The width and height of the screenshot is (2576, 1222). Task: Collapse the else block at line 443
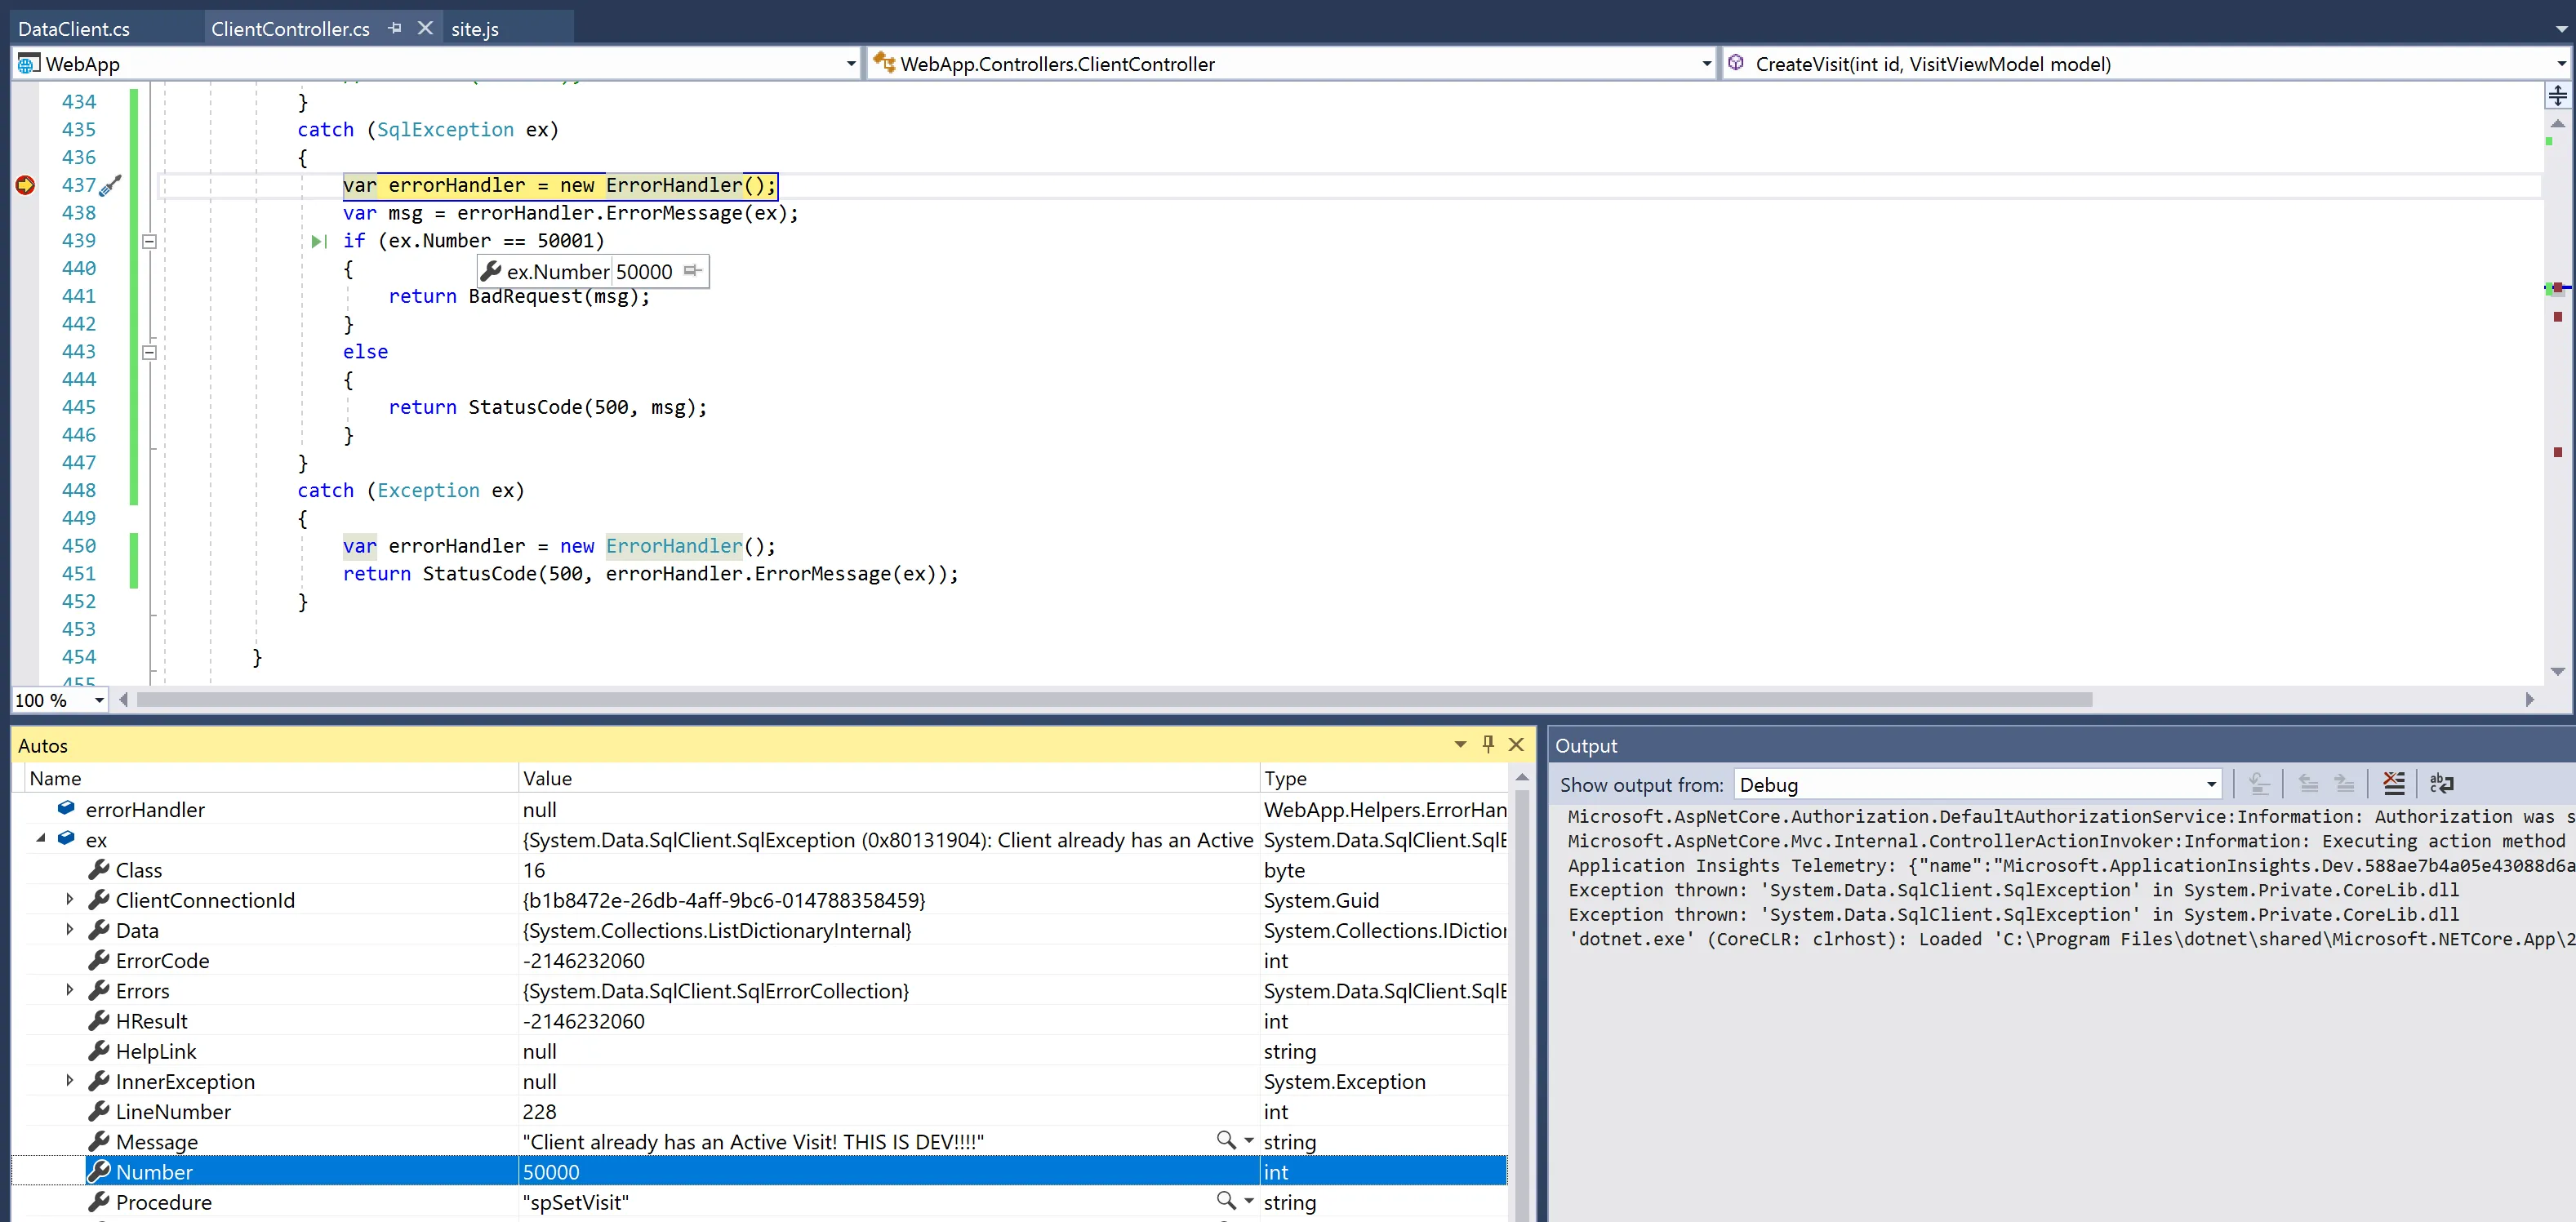[149, 352]
